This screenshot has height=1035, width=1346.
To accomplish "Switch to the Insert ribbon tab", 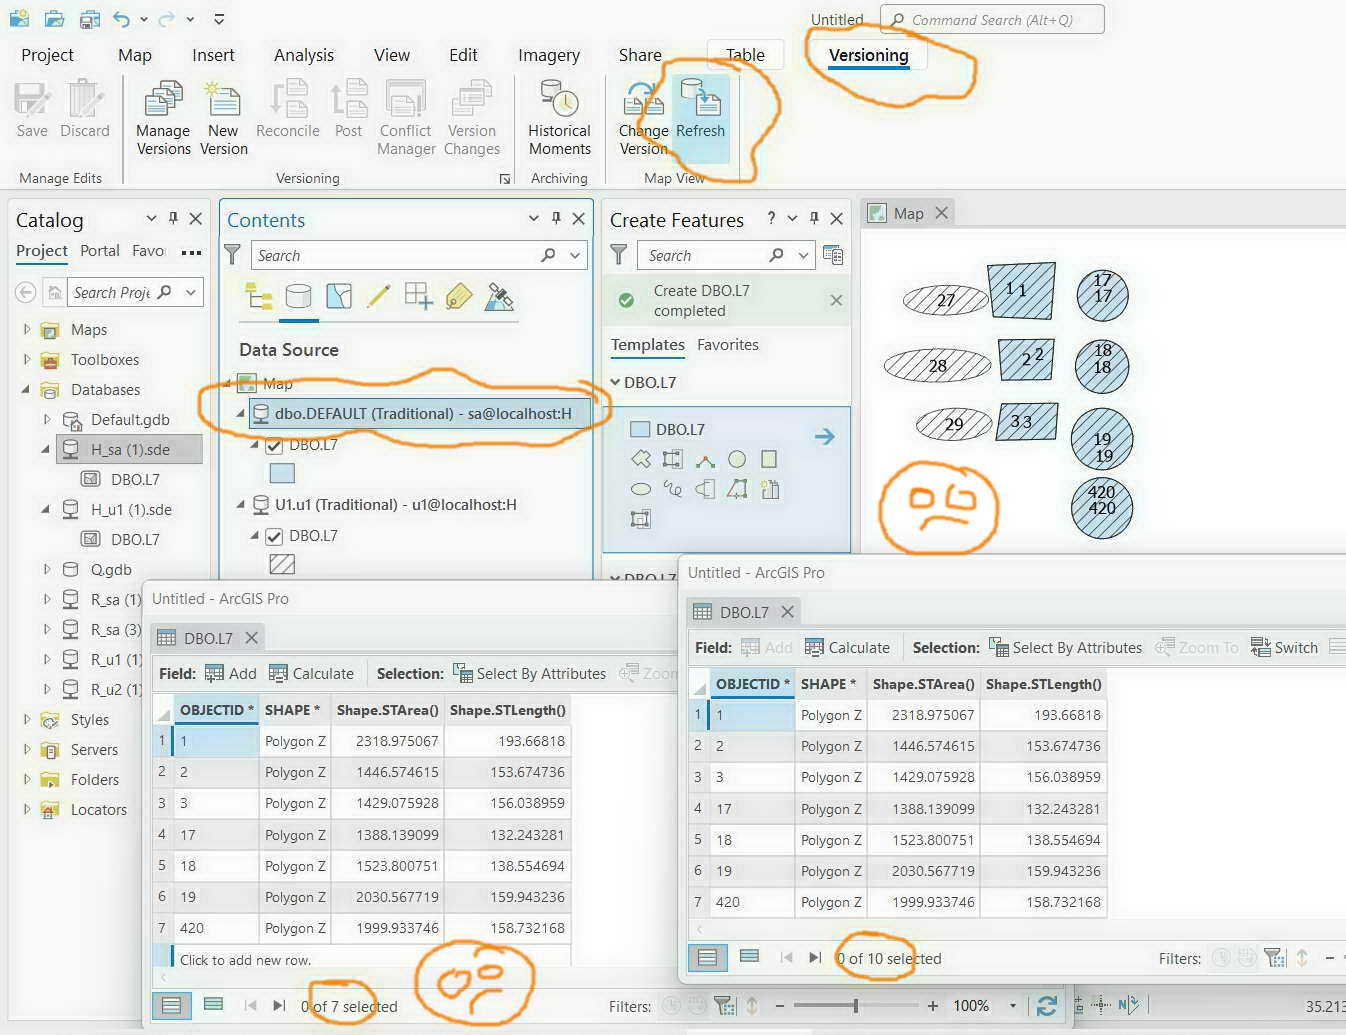I will point(213,55).
